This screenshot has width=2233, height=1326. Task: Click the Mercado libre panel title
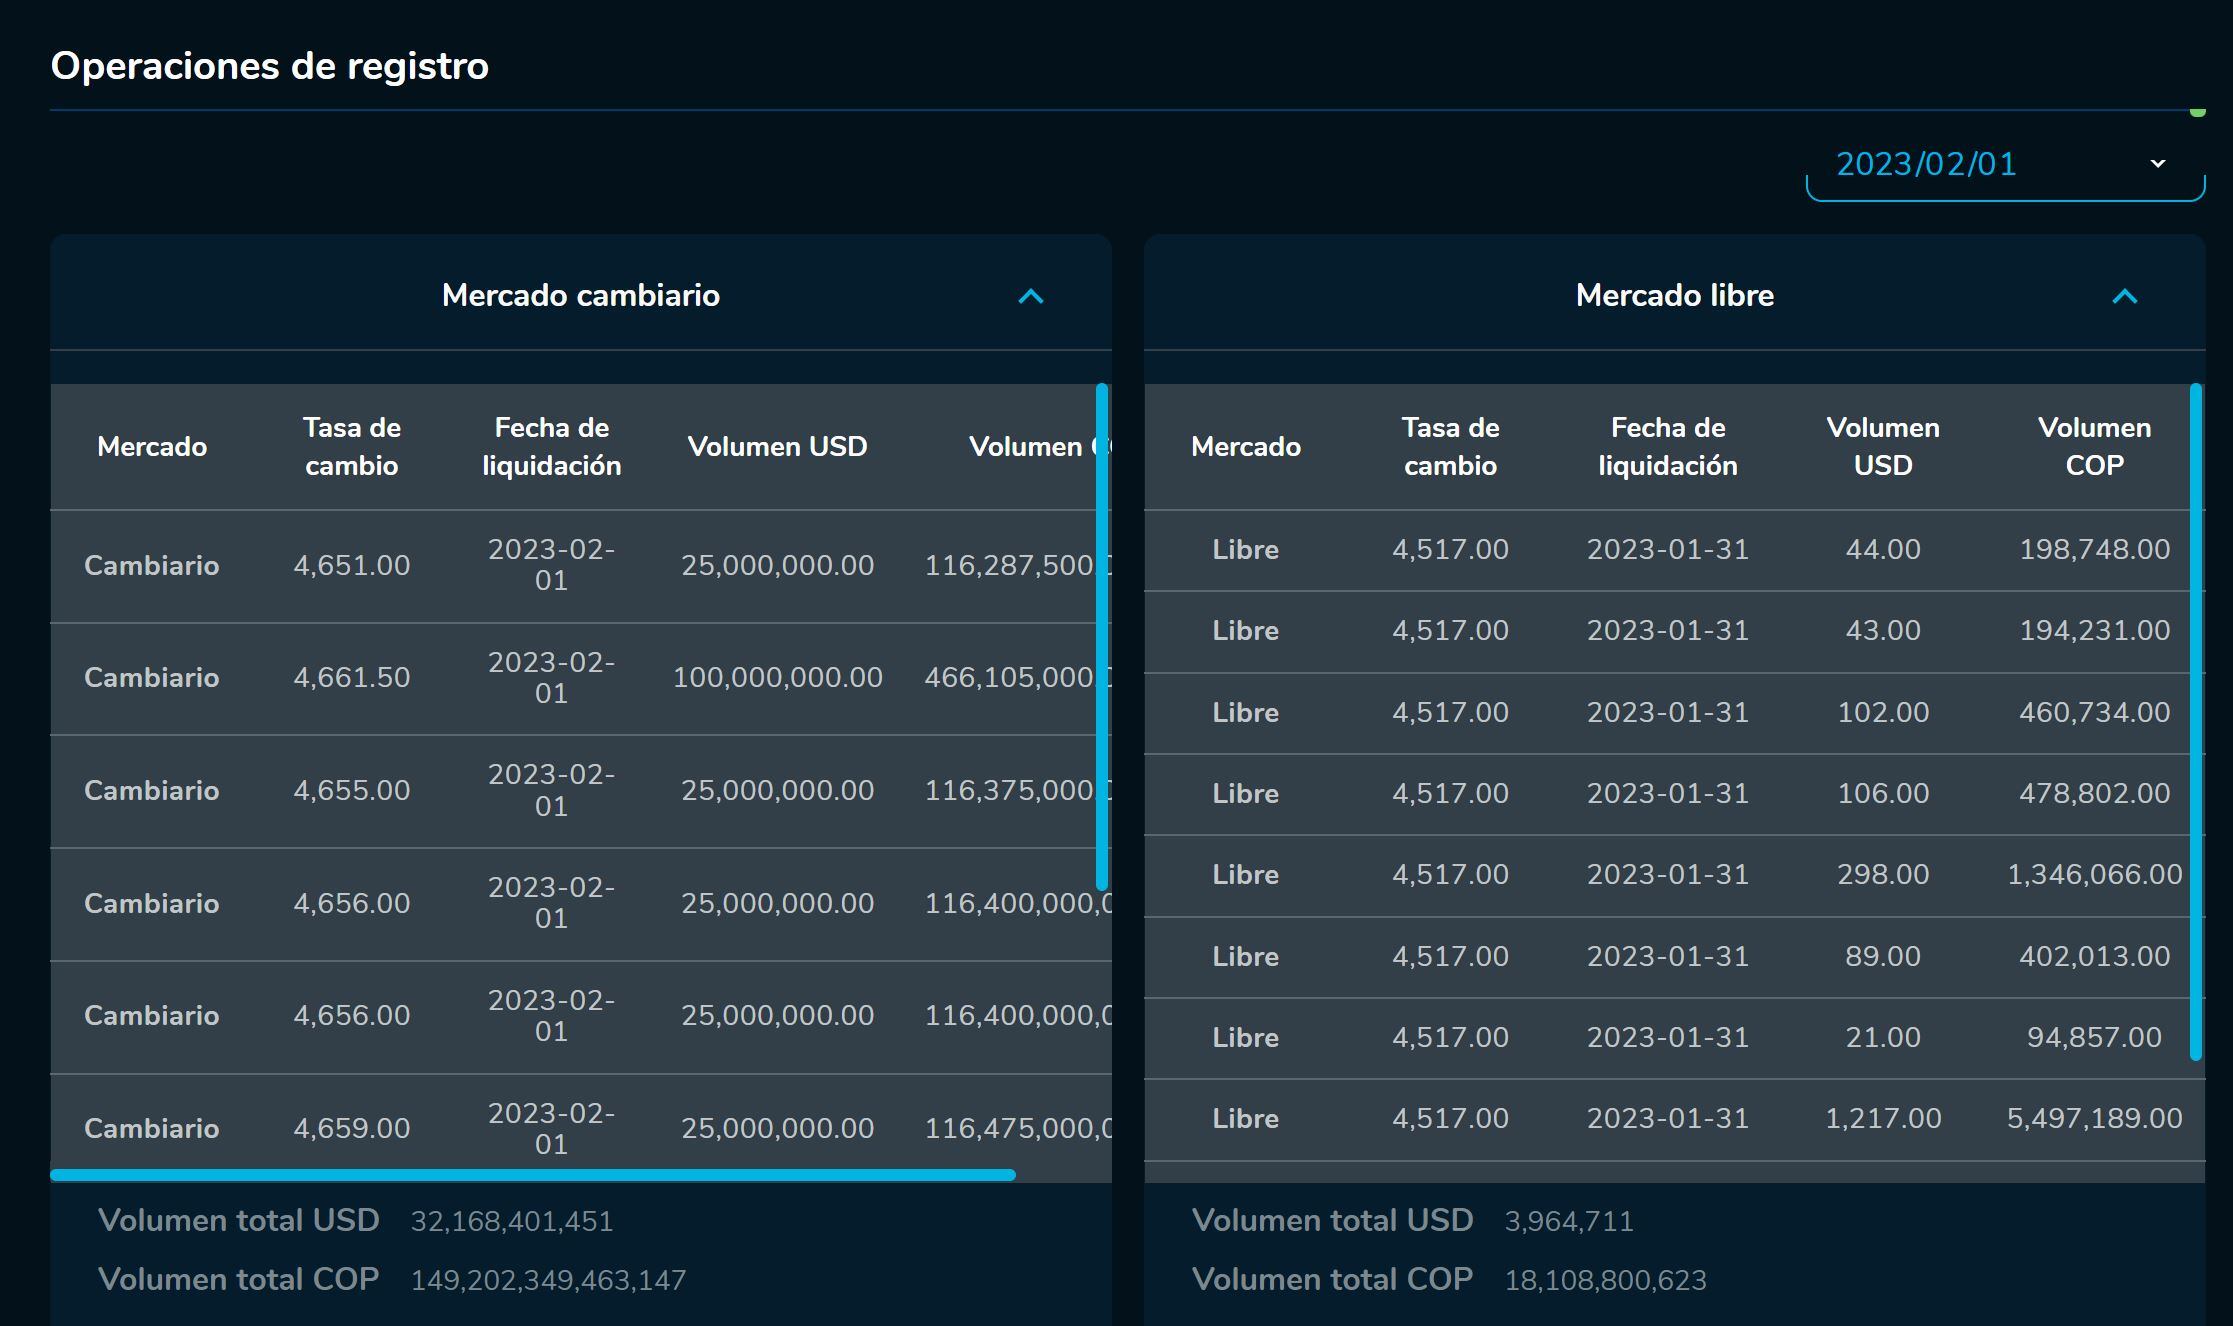click(1674, 296)
